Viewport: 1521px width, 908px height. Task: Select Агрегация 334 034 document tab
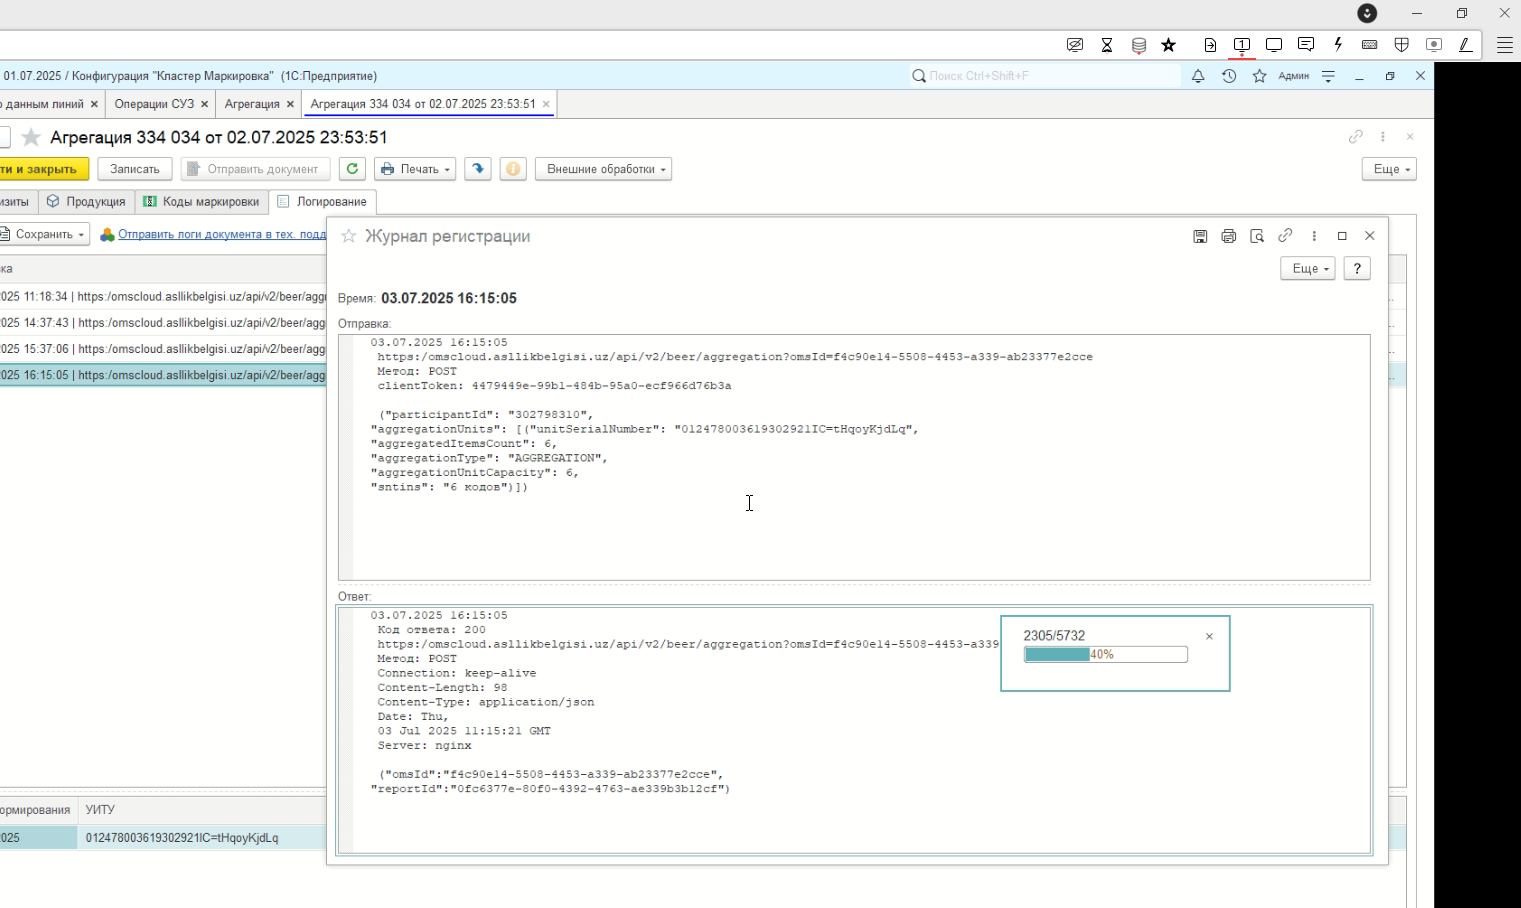tap(423, 104)
